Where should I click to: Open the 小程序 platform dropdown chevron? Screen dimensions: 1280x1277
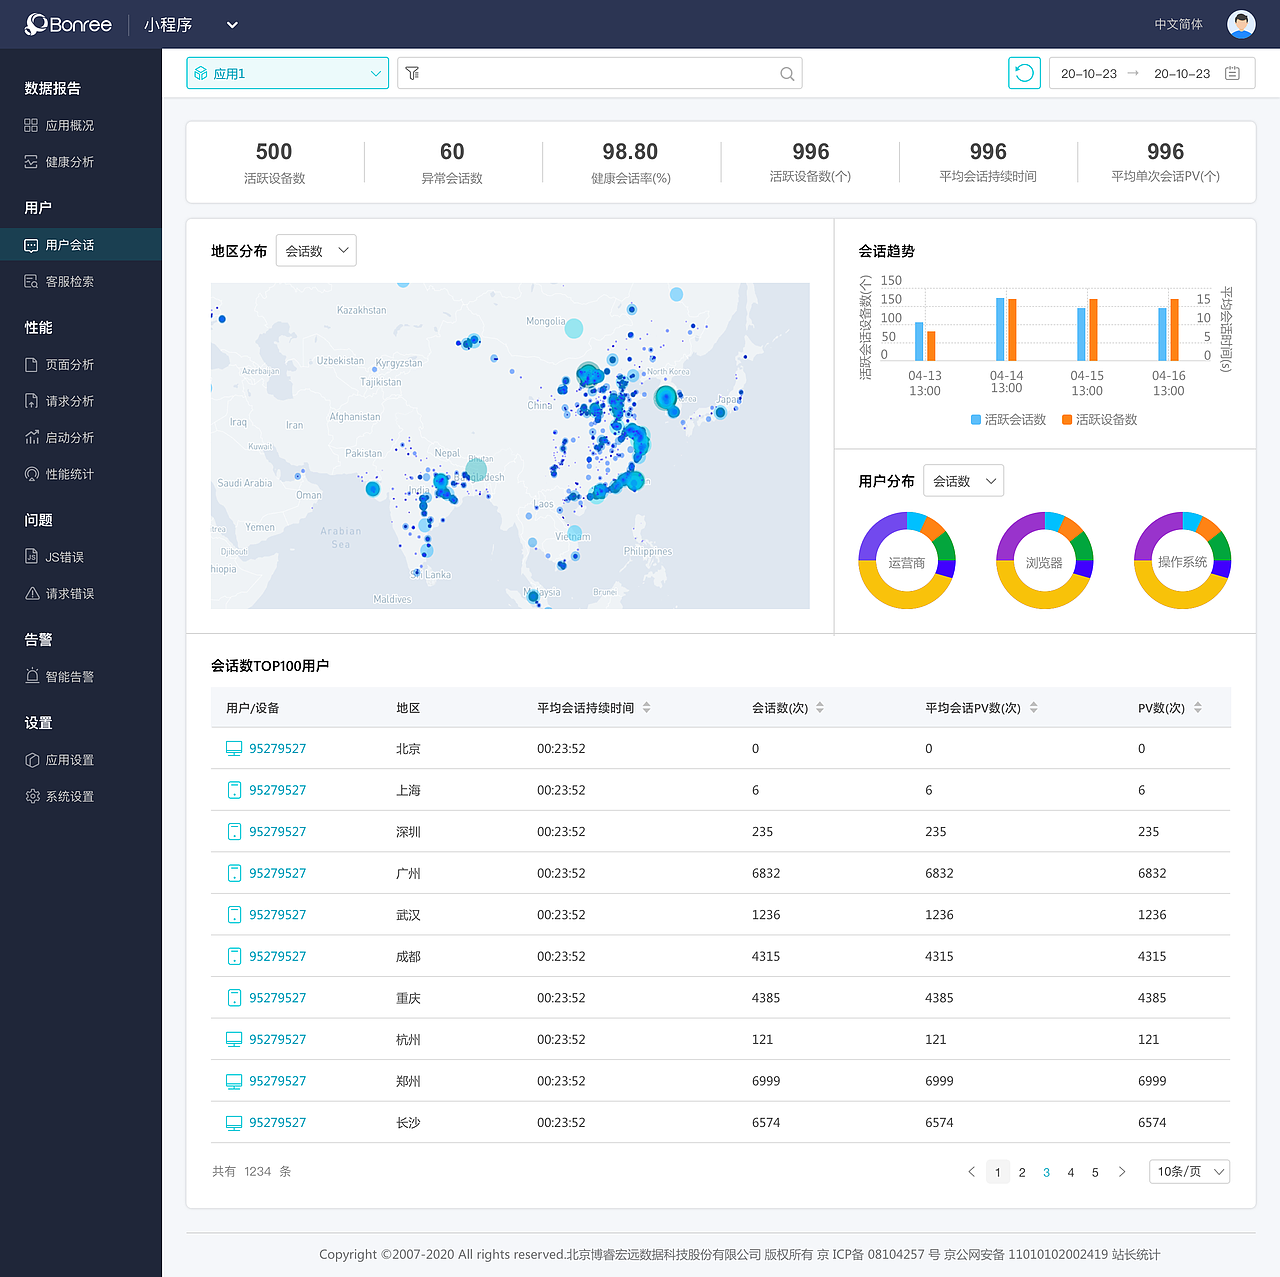coord(232,25)
